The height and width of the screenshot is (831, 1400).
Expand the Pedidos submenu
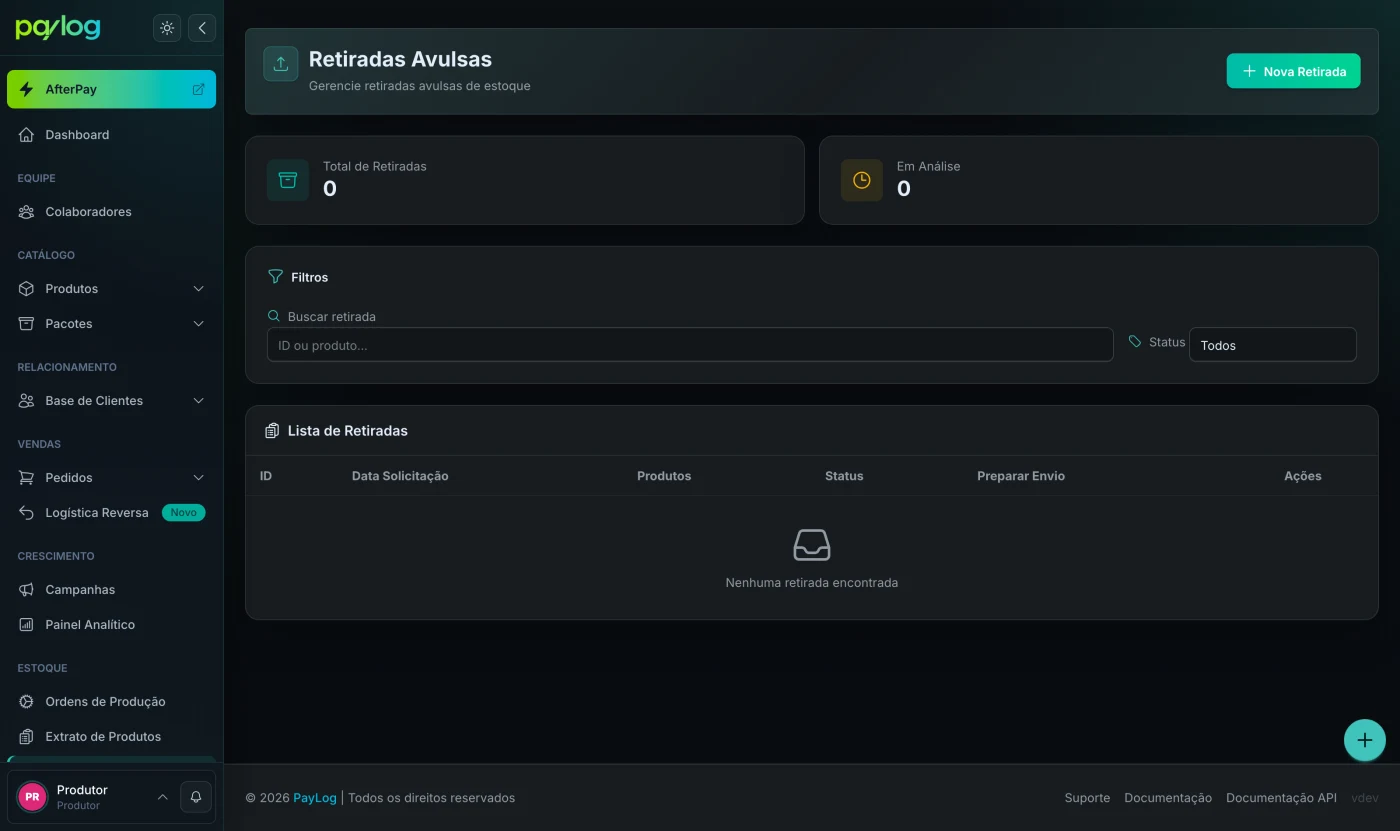click(112, 478)
